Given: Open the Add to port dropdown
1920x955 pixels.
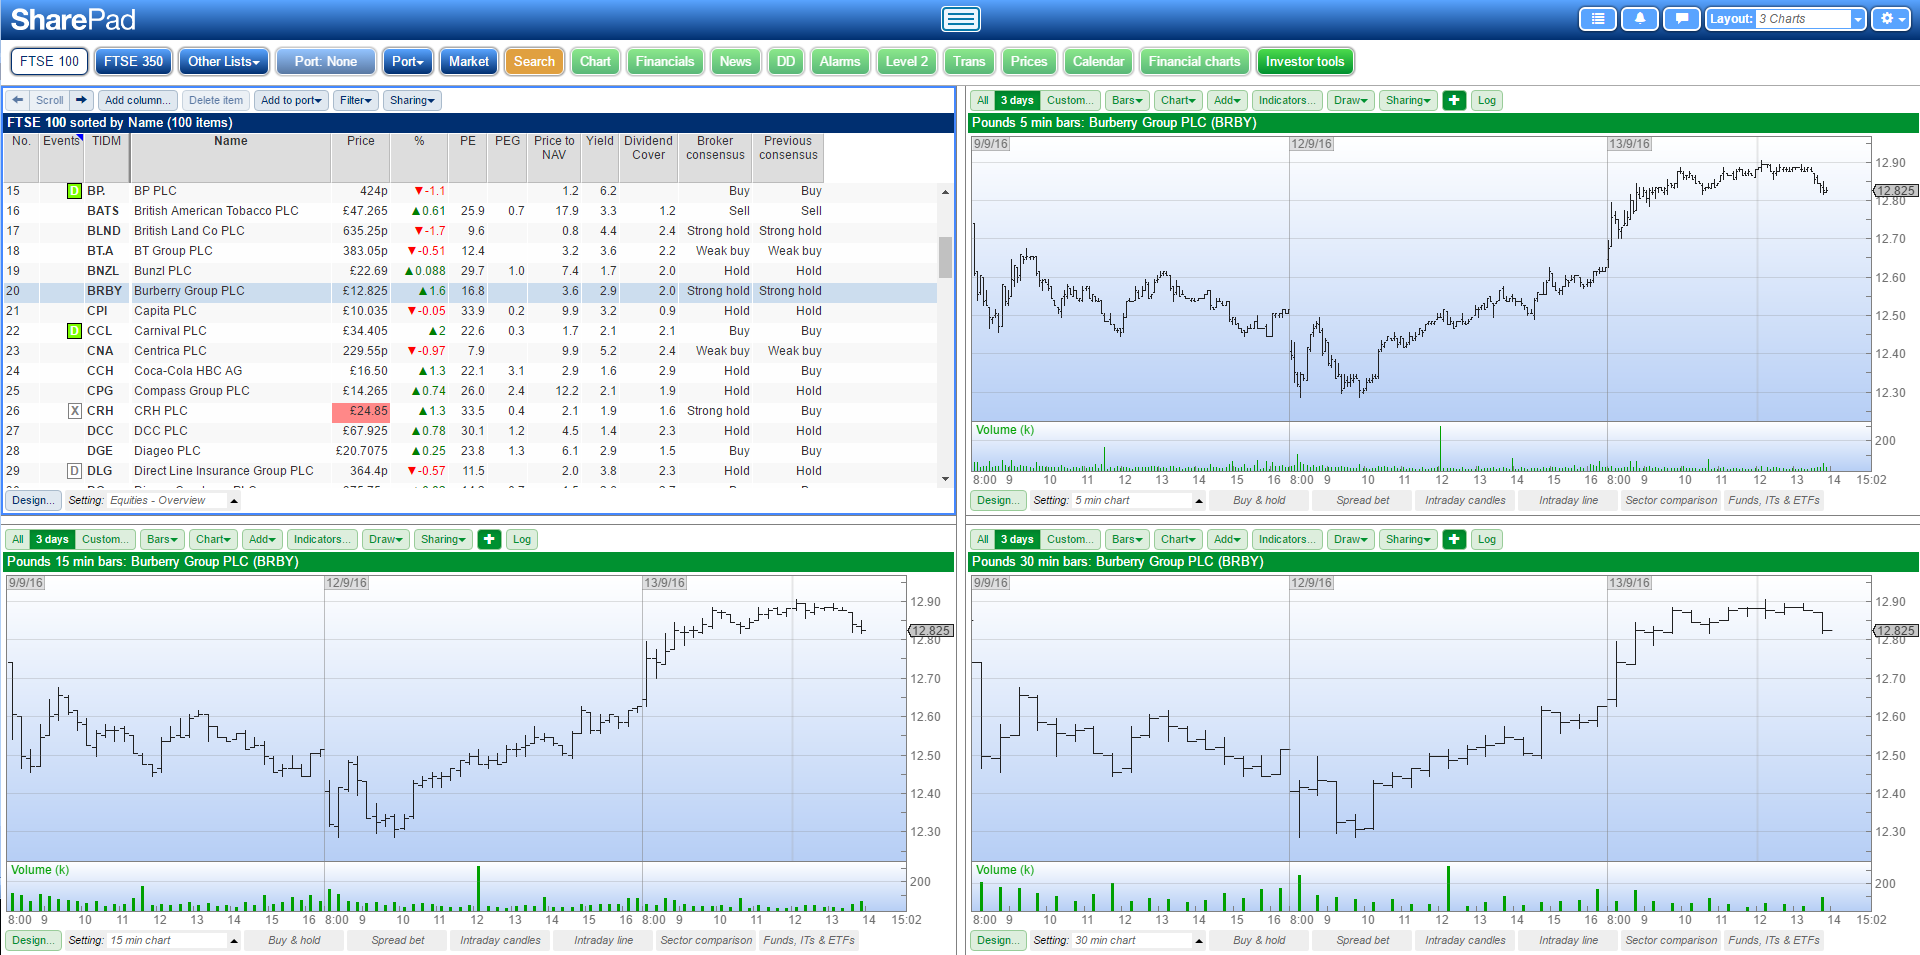Looking at the screenshot, I should (x=291, y=100).
